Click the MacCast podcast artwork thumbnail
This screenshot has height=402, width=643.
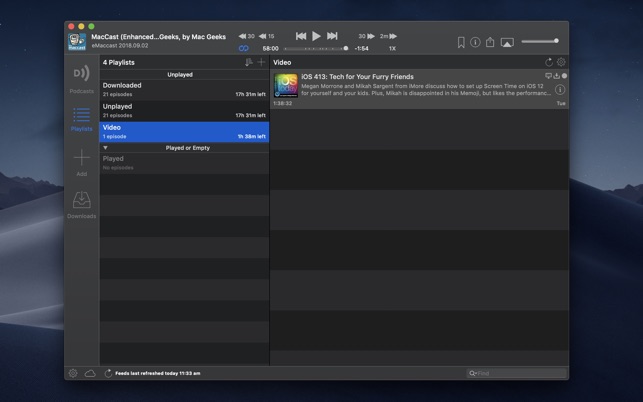[77, 42]
